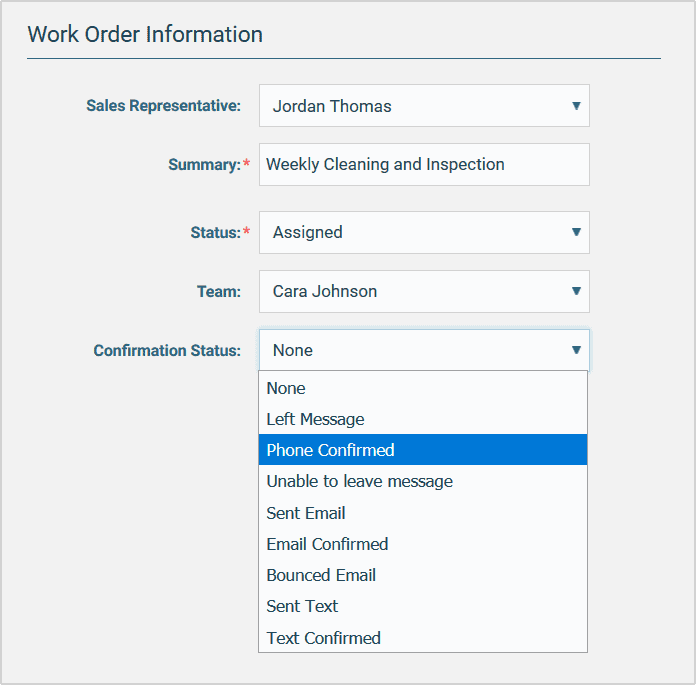Click the Sales Representative dropdown arrow
696x685 pixels.
(x=576, y=106)
